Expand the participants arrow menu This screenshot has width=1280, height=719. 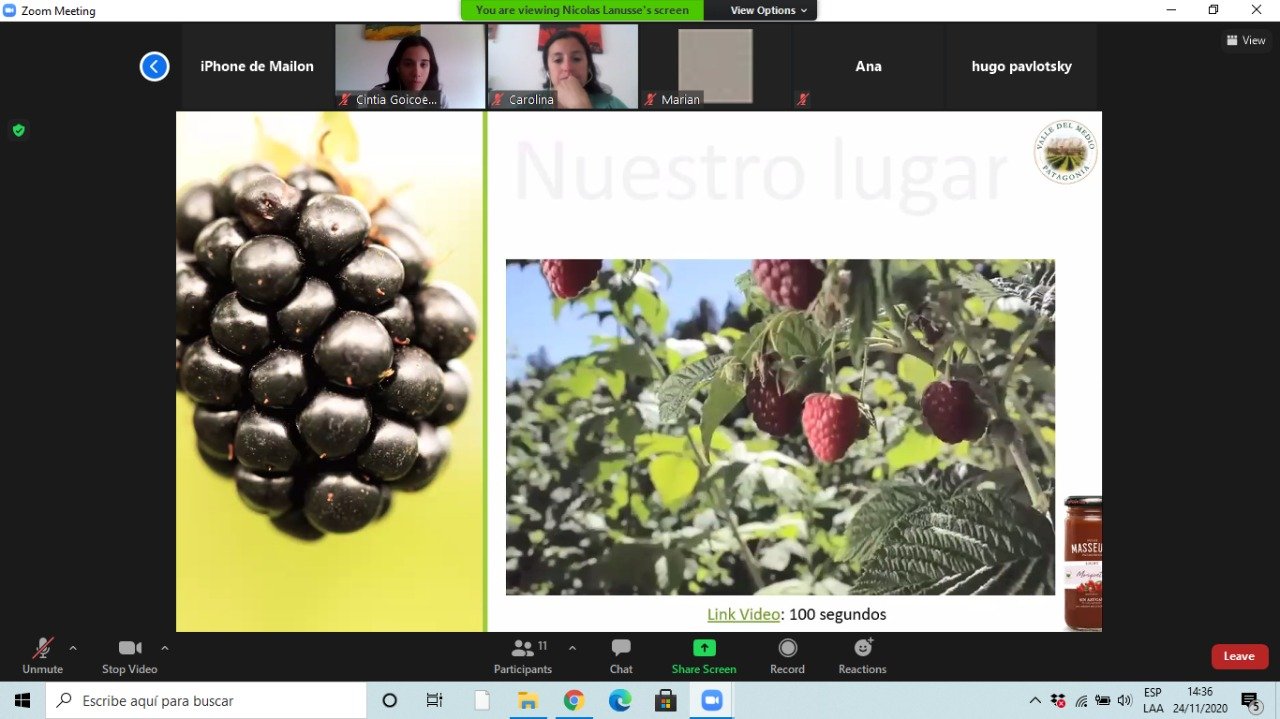(572, 648)
